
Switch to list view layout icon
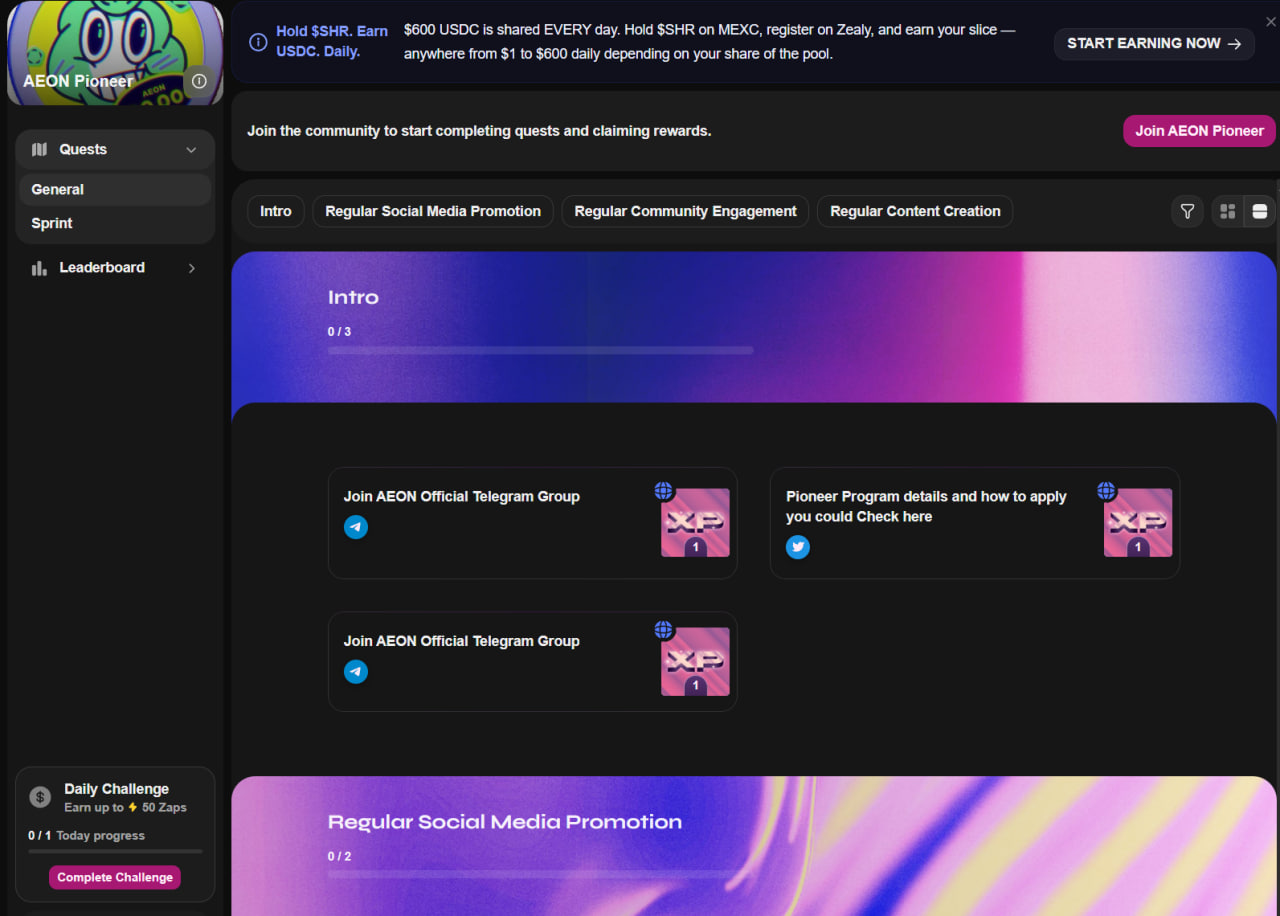1260,211
